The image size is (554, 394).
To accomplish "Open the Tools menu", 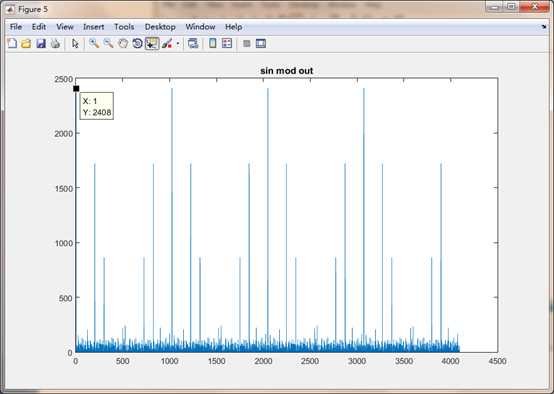I will [124, 27].
